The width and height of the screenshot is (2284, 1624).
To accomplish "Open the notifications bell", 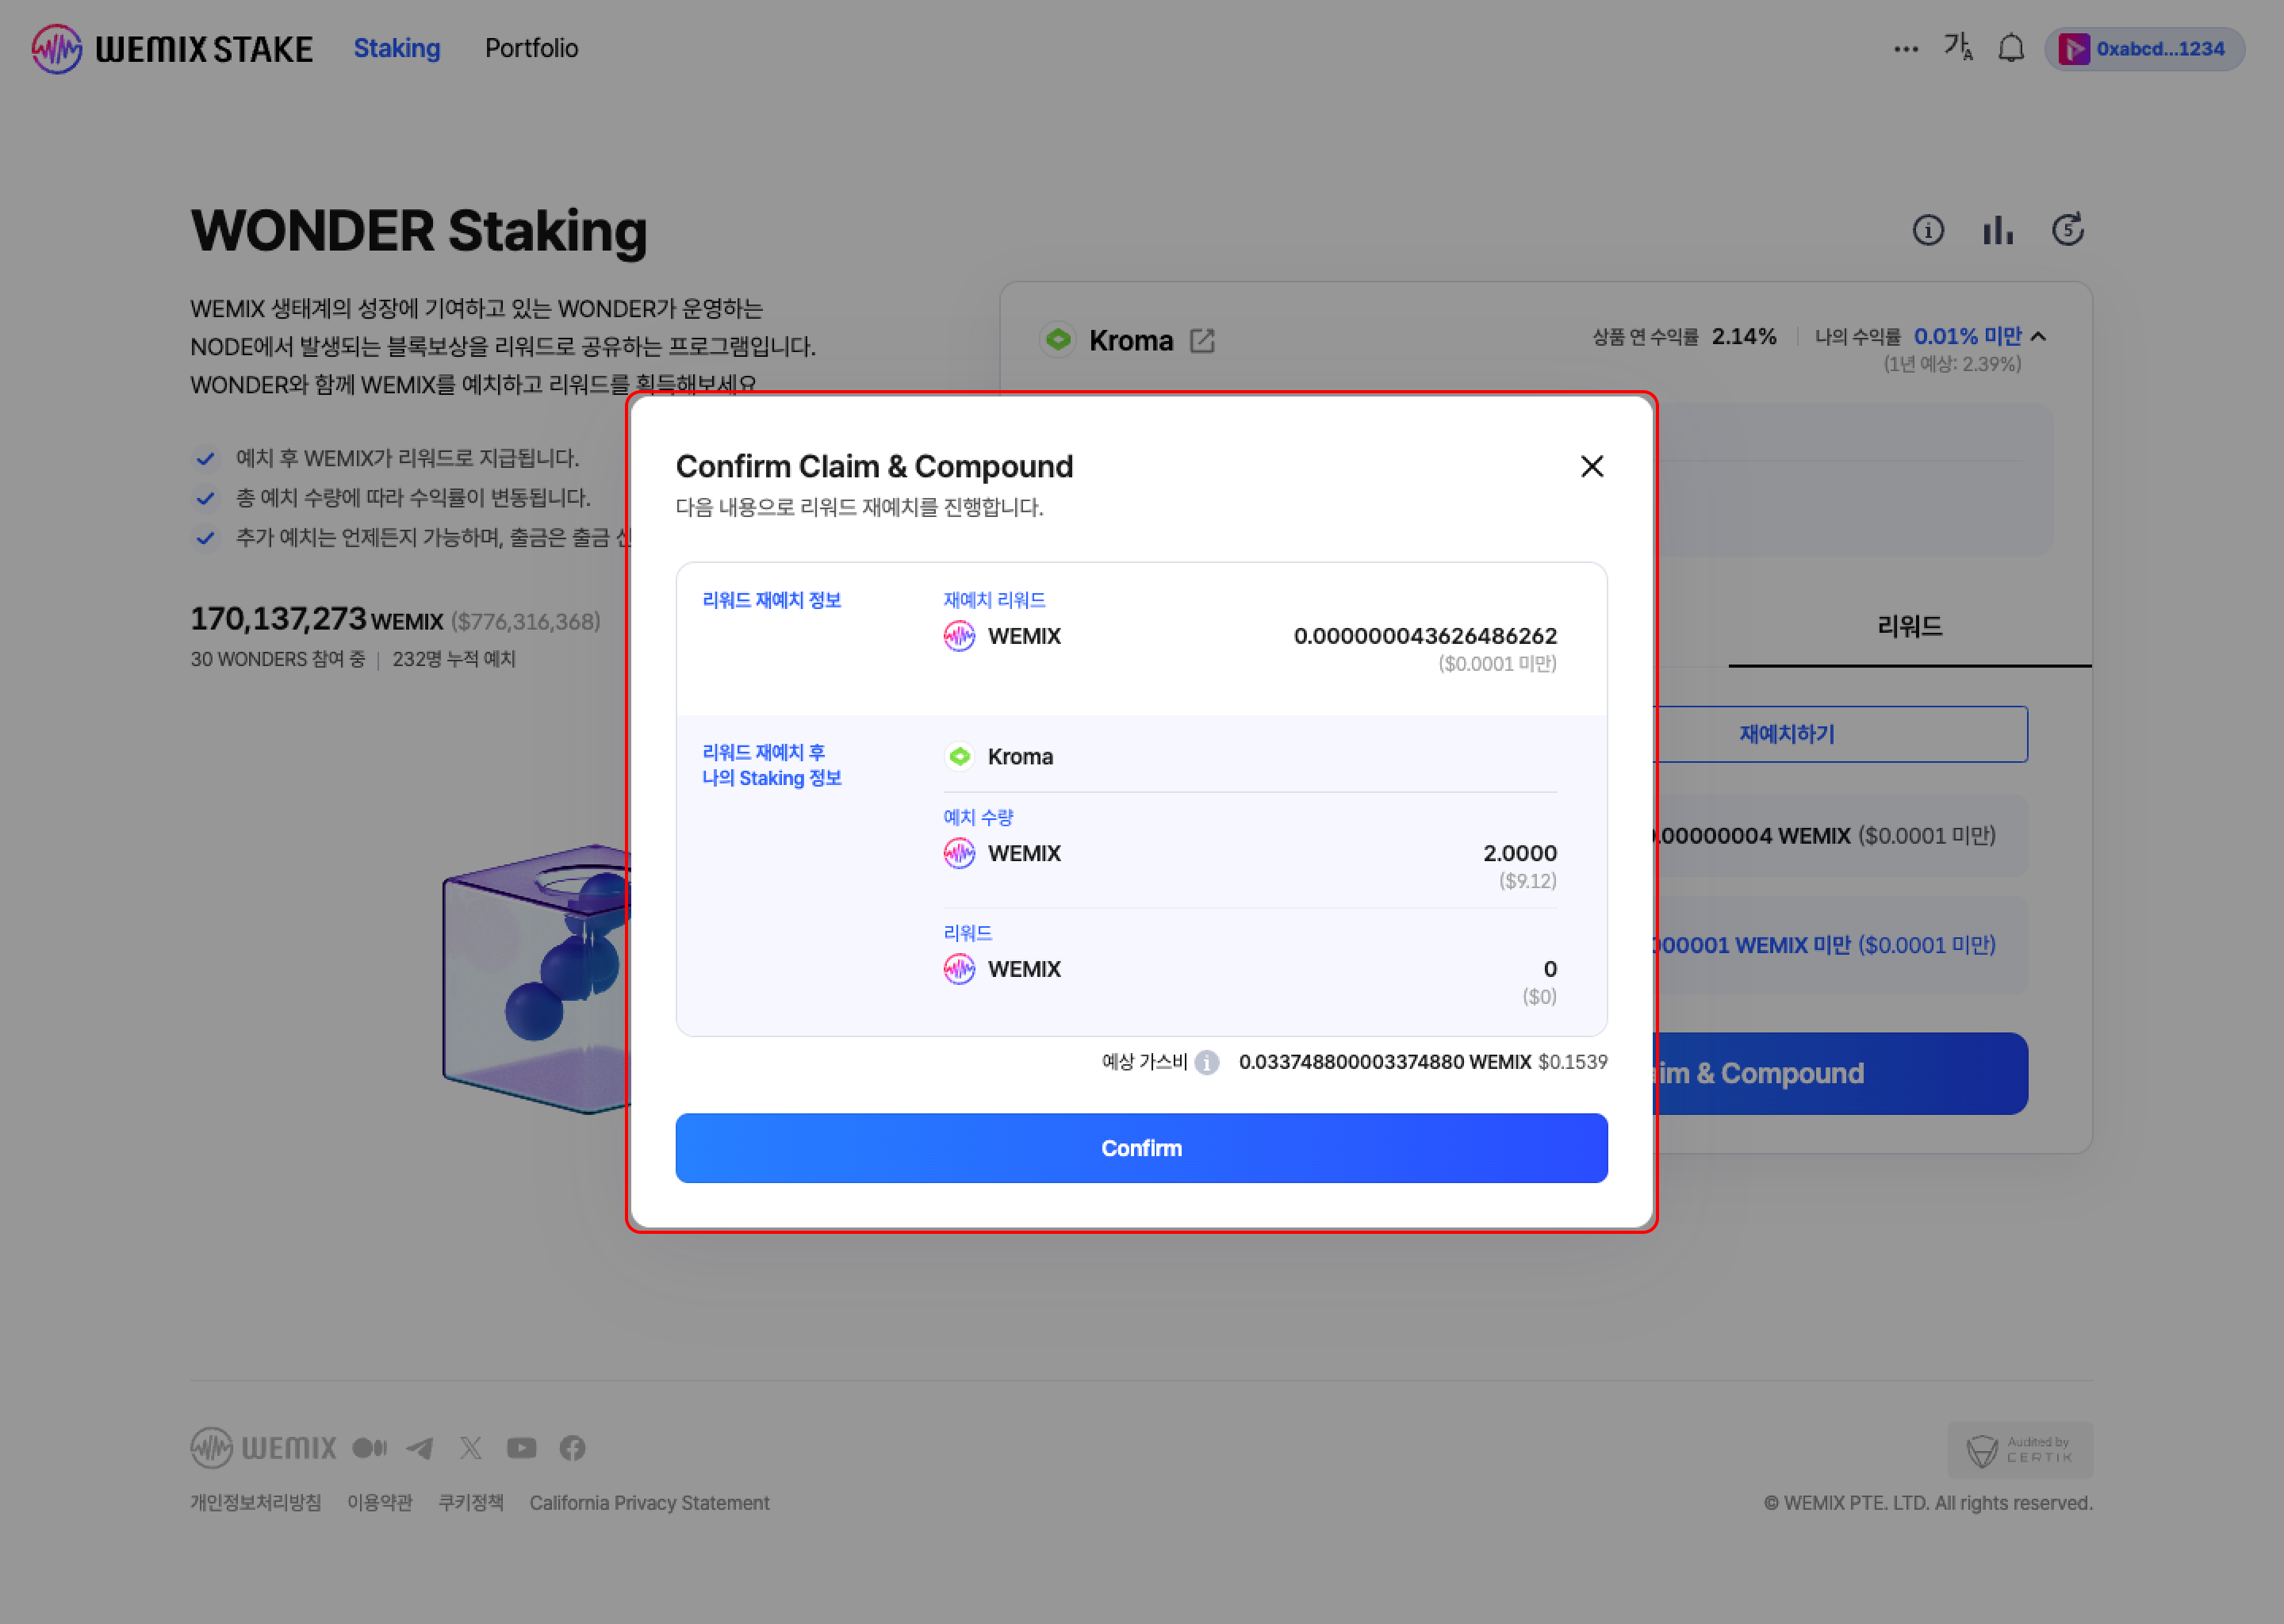I will click(x=2010, y=48).
